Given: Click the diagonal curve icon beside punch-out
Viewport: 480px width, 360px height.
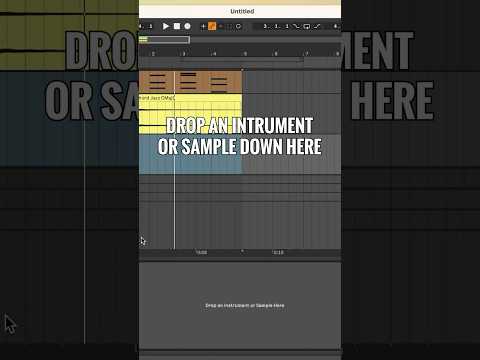Looking at the screenshot, I should coord(317,26).
